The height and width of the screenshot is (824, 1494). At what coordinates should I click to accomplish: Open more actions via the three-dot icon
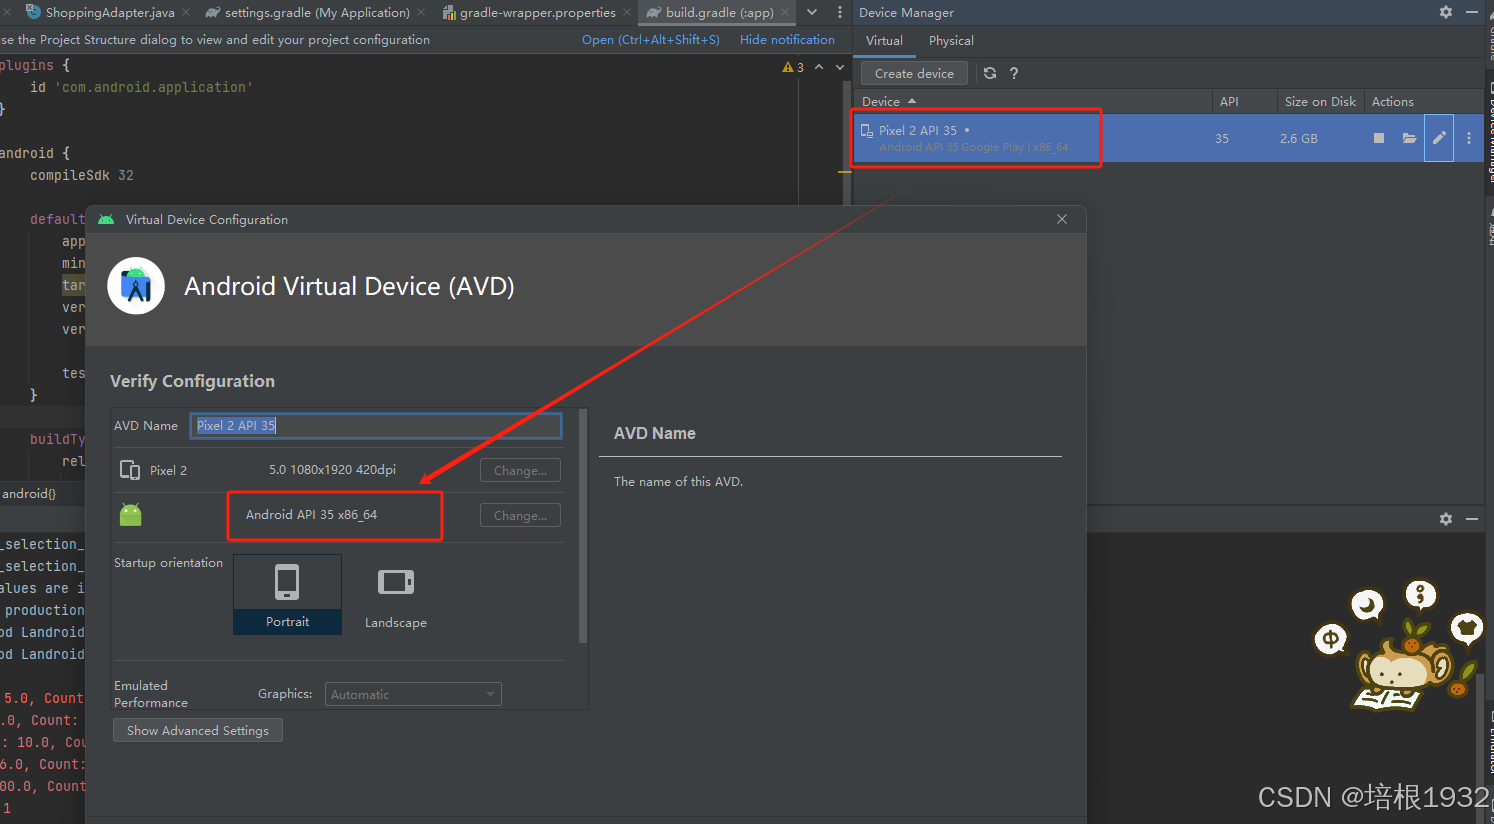[1468, 138]
